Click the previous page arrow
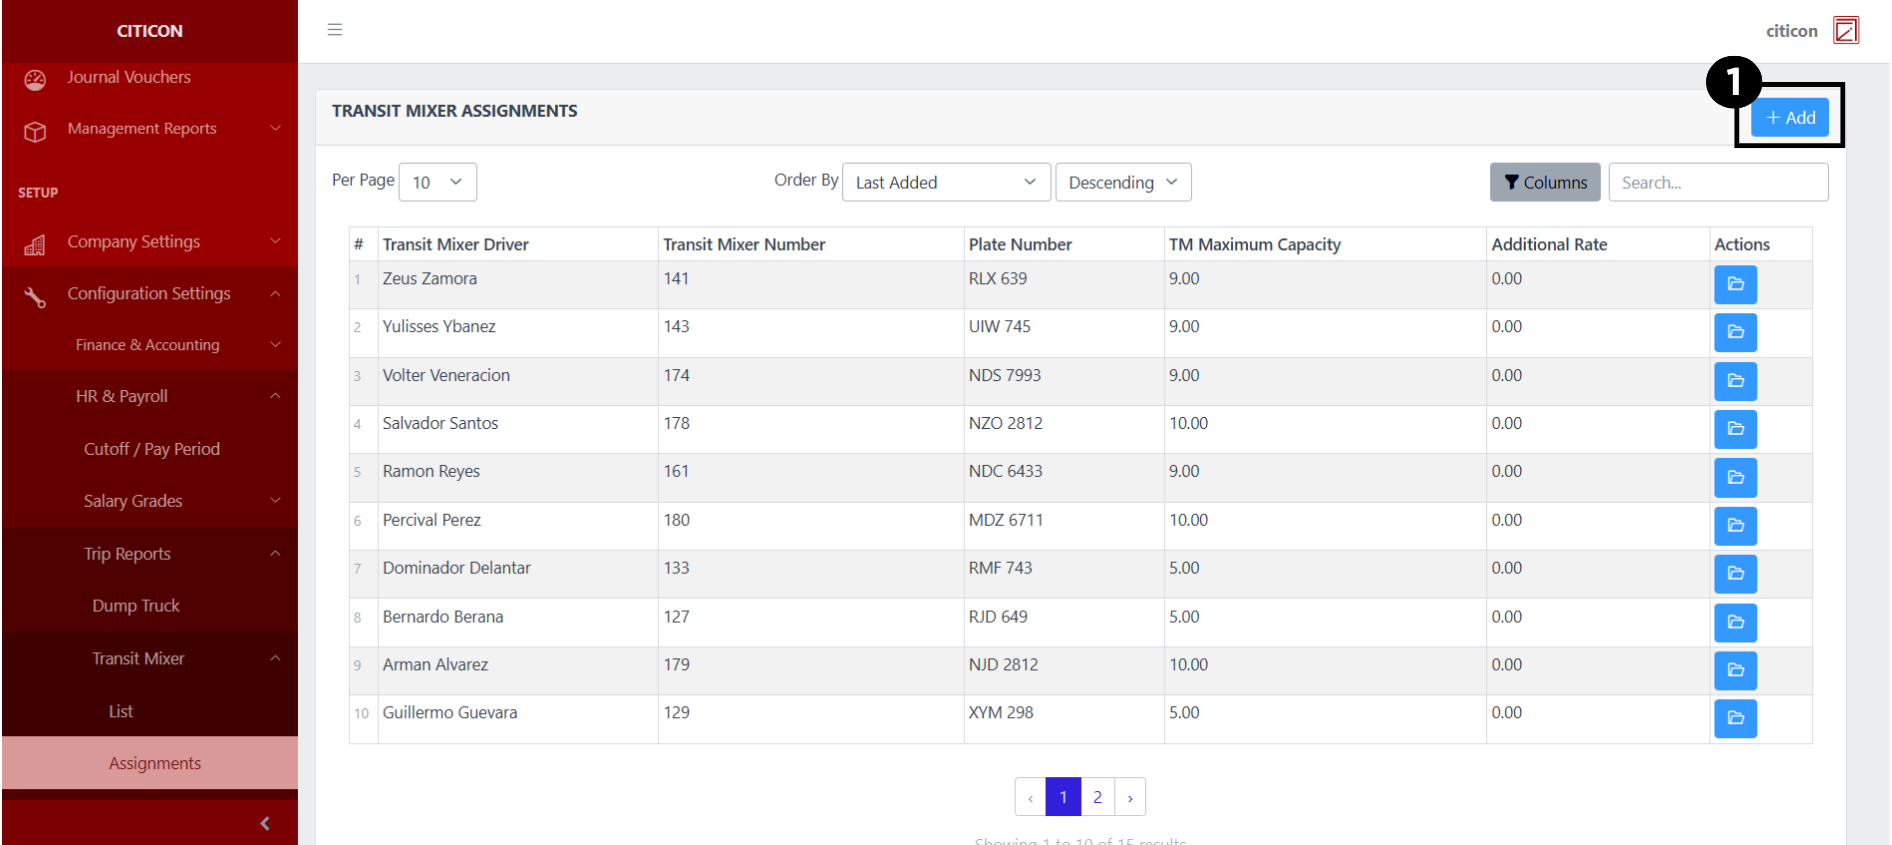 coord(1030,797)
